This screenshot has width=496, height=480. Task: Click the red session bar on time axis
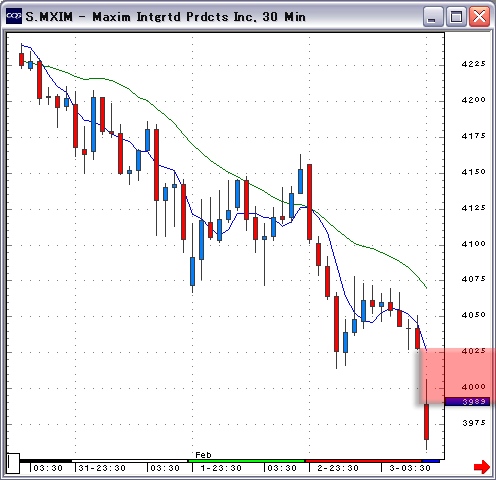pyautogui.click(x=364, y=461)
